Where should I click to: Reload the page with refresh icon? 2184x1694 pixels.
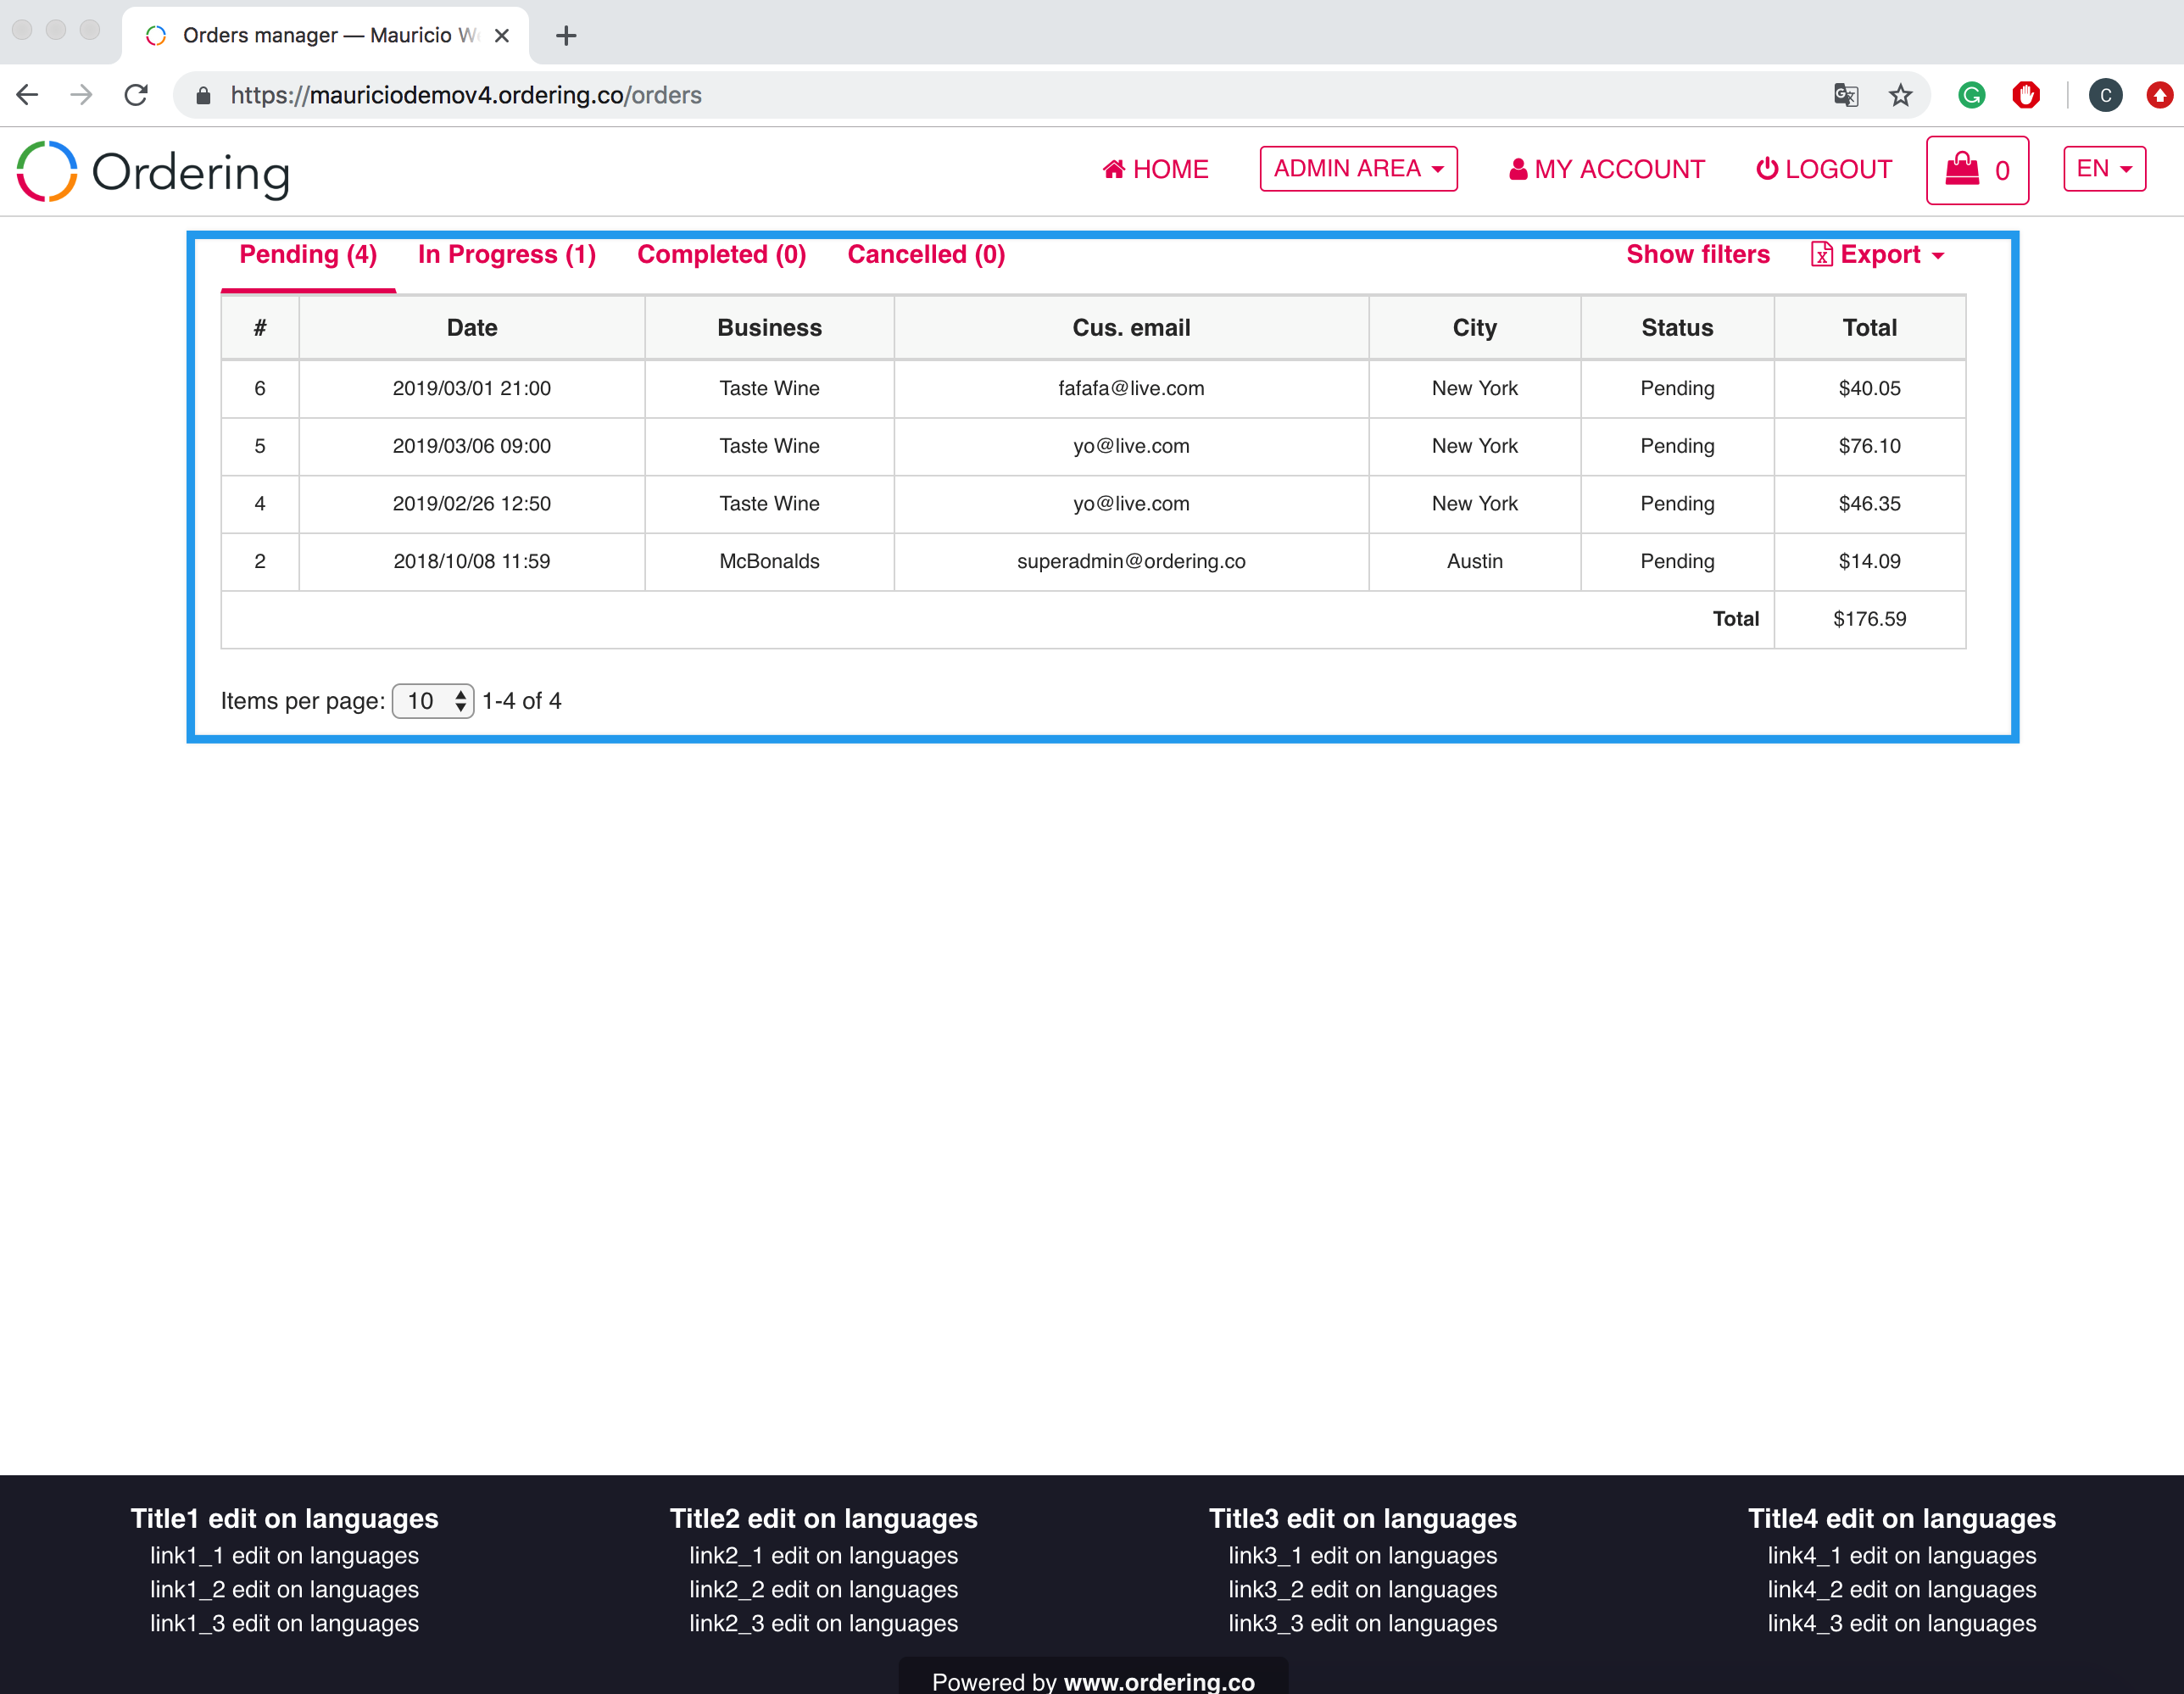(136, 96)
